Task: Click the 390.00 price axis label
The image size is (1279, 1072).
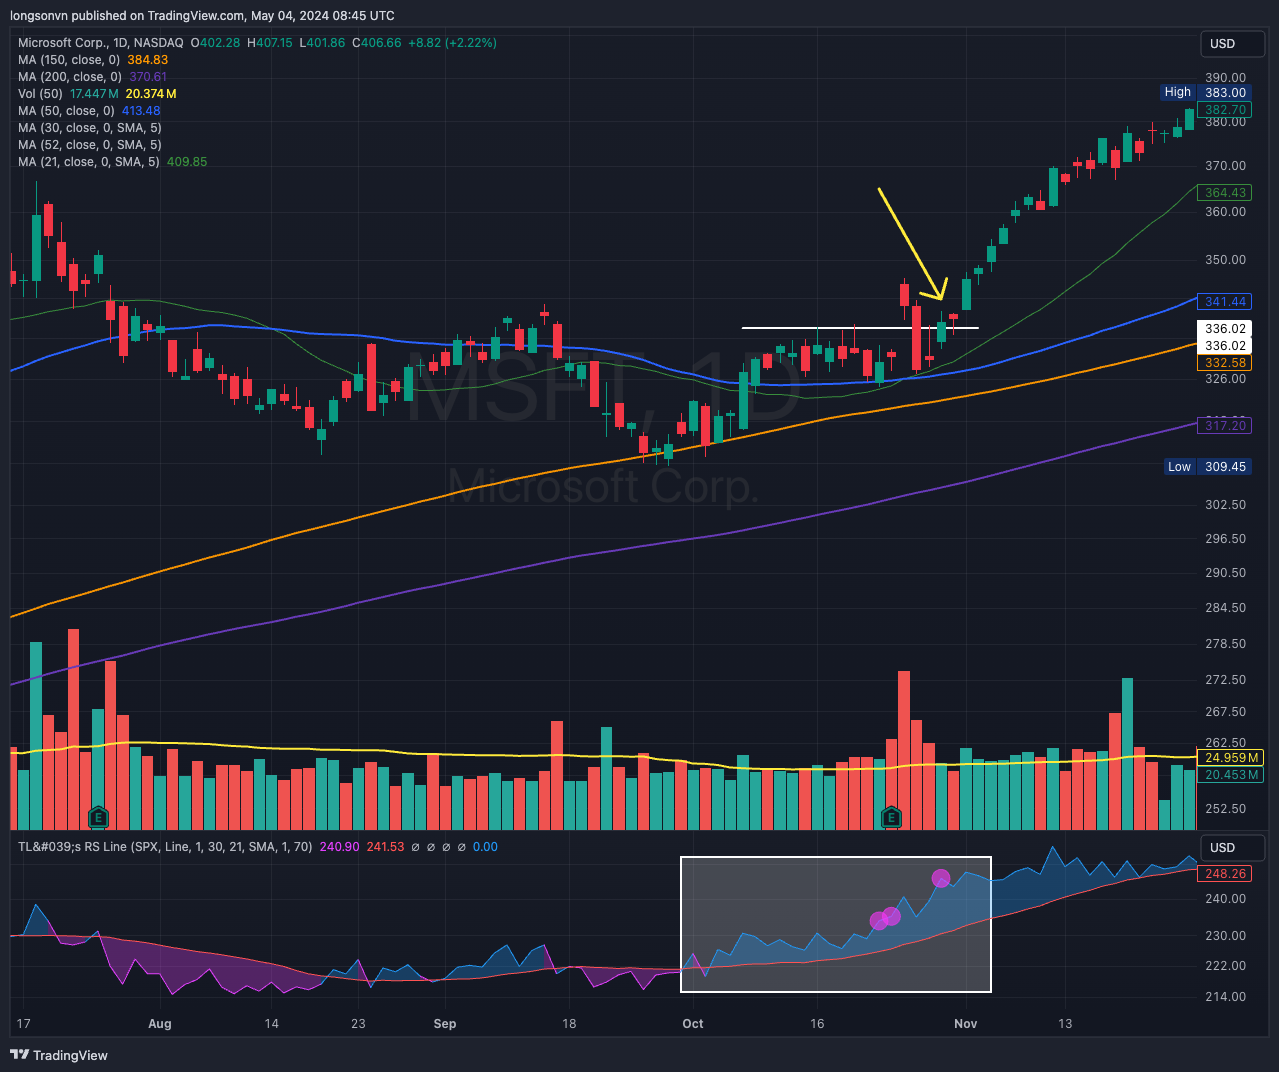Action: click(x=1225, y=78)
